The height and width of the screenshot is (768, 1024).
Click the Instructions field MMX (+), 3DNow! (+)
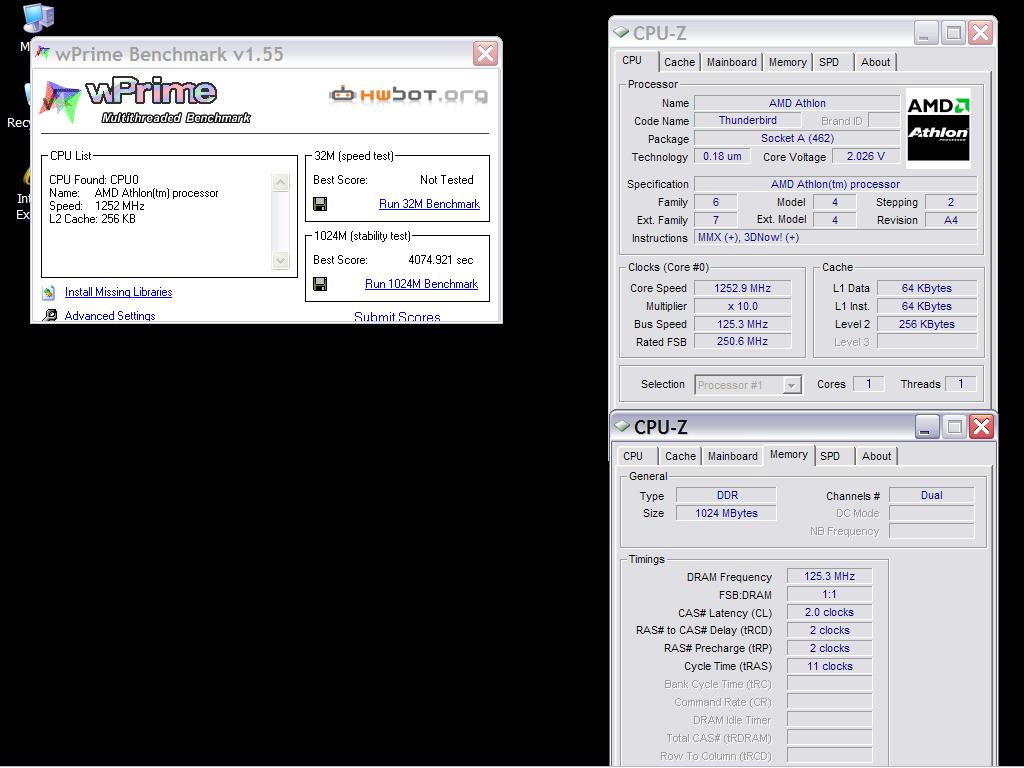(x=835, y=237)
